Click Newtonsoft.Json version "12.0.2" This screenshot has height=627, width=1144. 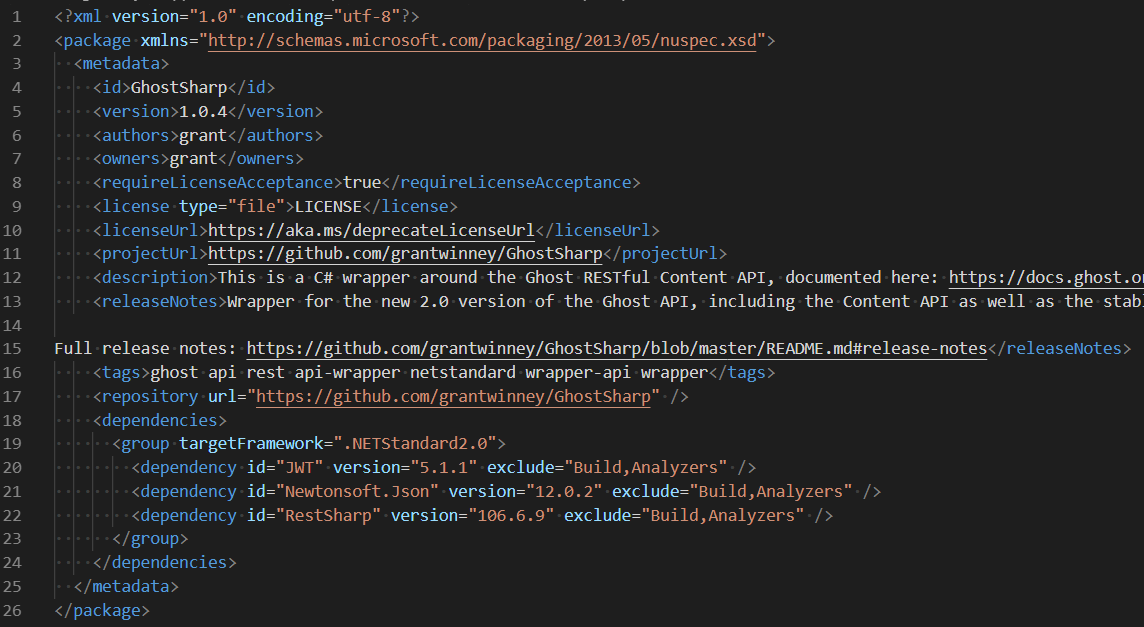click(x=564, y=492)
